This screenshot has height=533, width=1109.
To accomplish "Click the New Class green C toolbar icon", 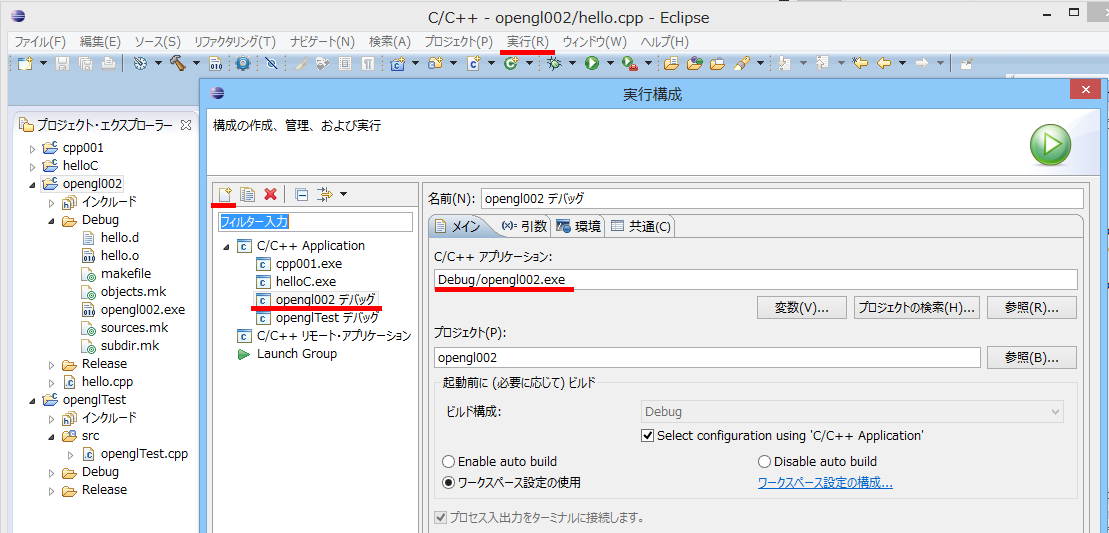I will click(x=511, y=64).
